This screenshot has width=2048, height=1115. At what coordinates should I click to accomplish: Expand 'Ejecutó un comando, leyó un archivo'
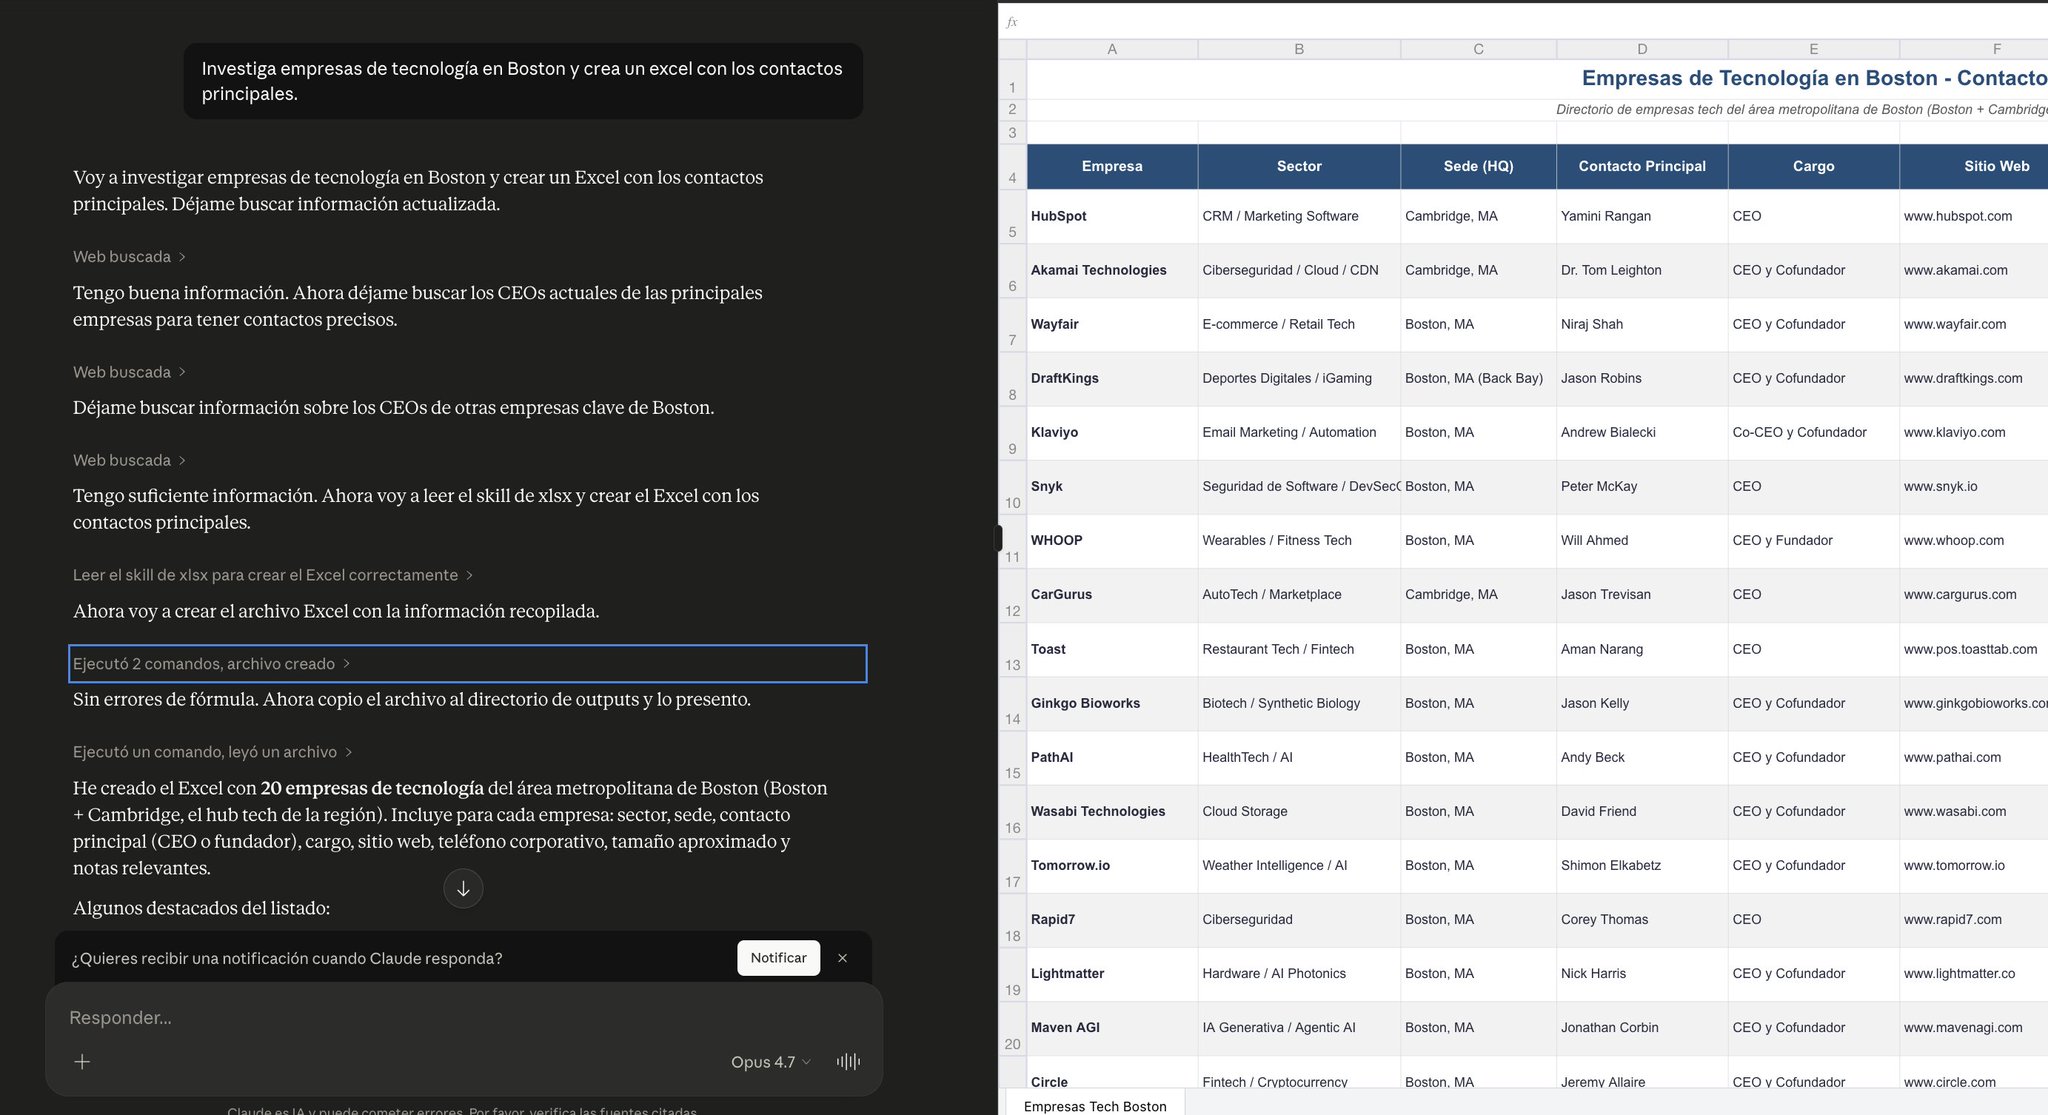click(212, 752)
